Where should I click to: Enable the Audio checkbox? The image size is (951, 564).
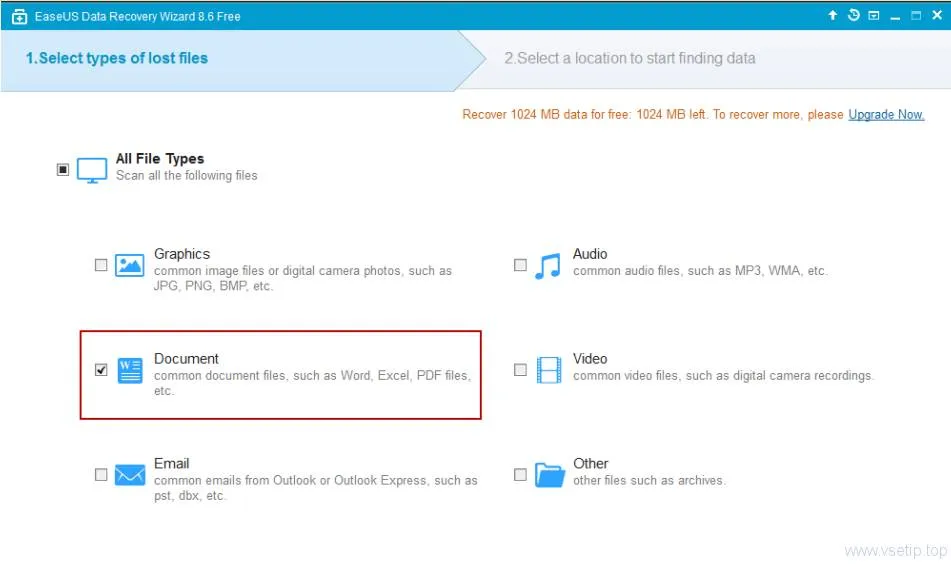click(520, 265)
